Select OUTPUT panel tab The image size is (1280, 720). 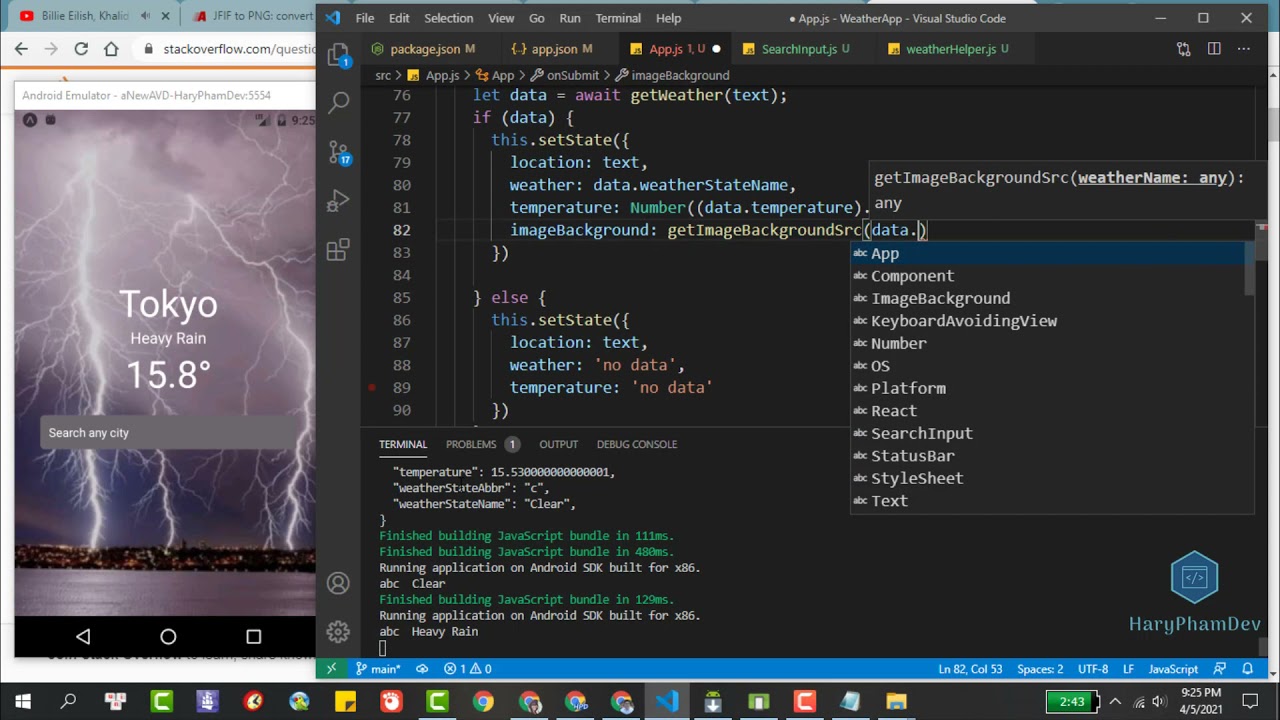tap(558, 444)
